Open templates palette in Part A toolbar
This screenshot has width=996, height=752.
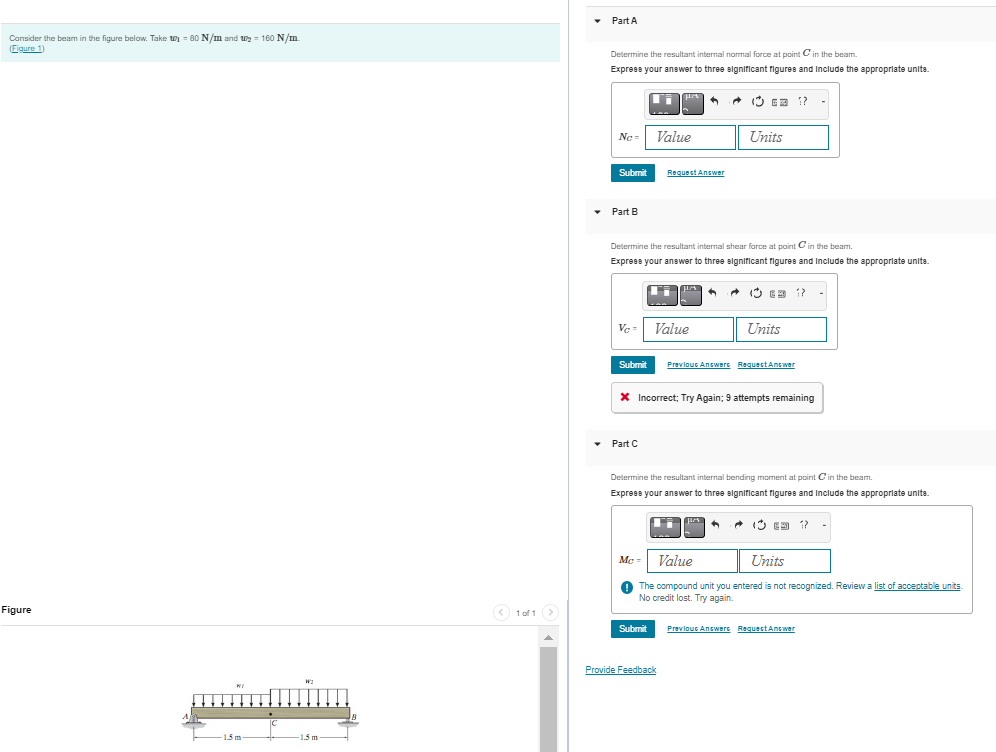click(664, 104)
